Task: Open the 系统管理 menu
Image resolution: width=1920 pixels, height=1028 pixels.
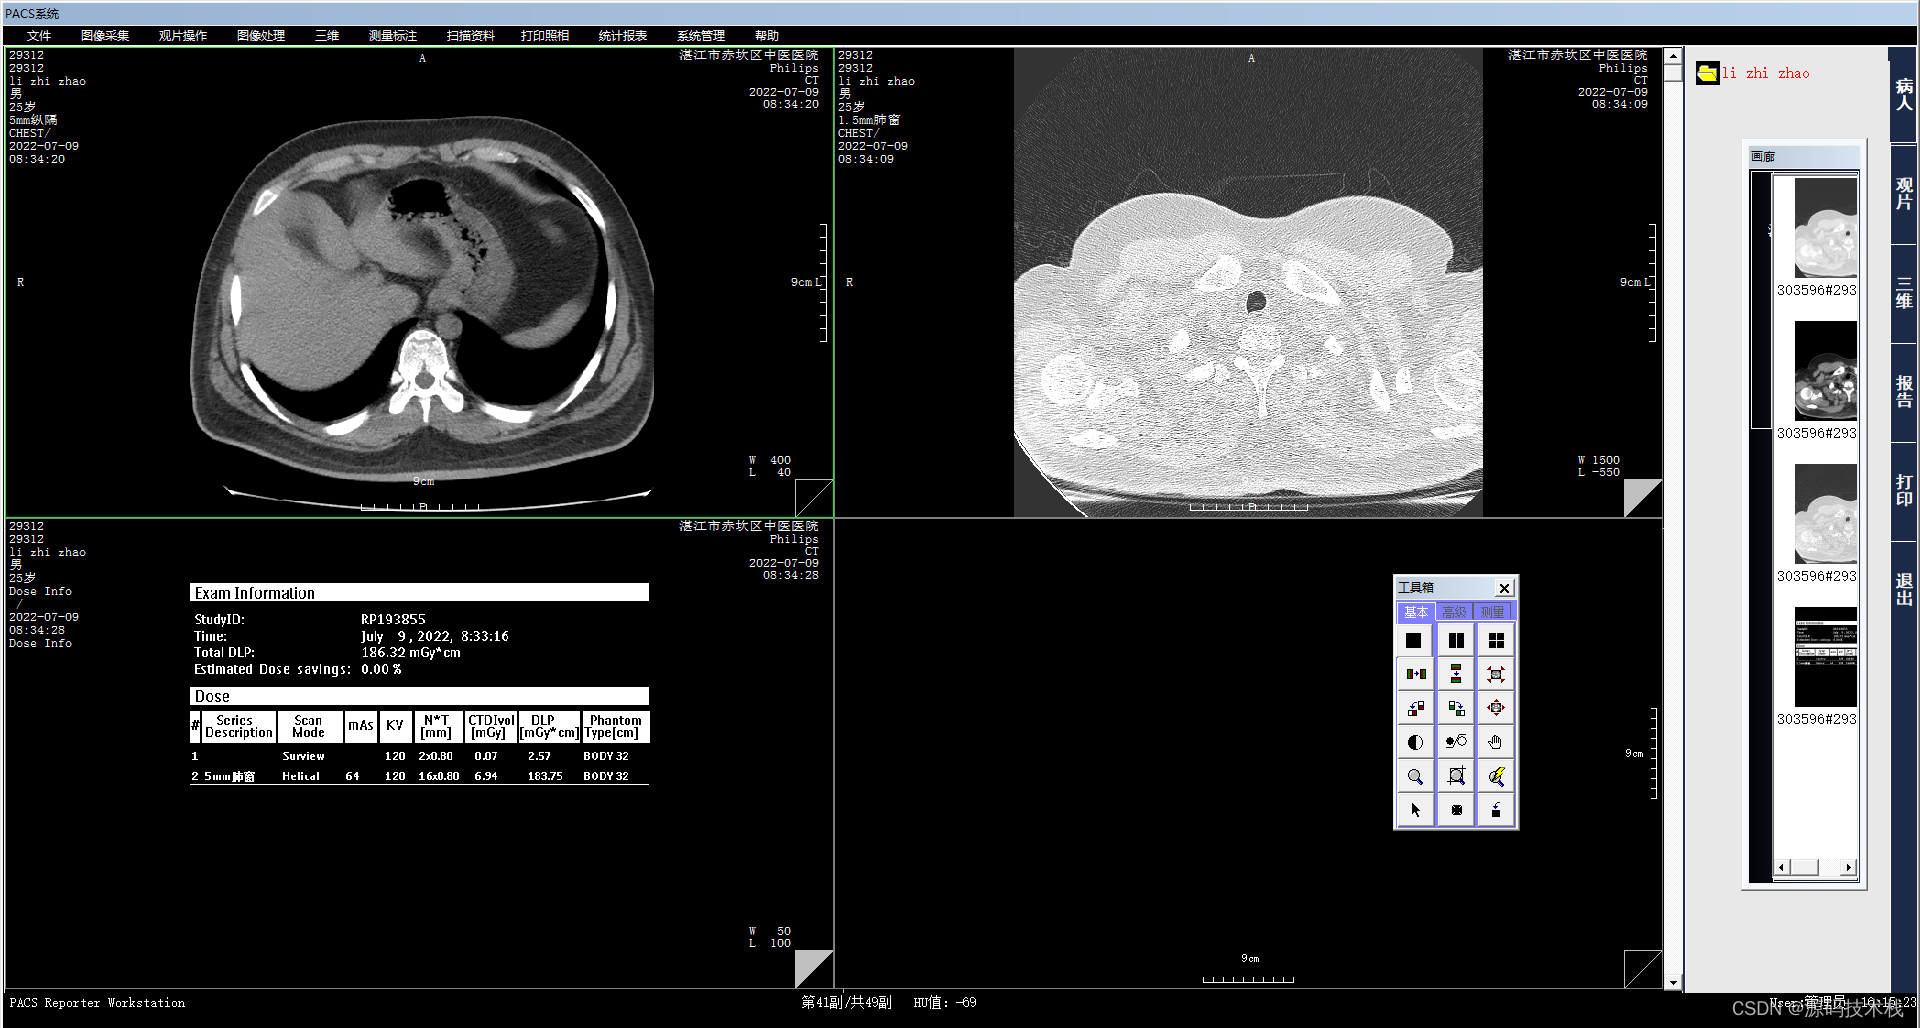Action: 701,36
